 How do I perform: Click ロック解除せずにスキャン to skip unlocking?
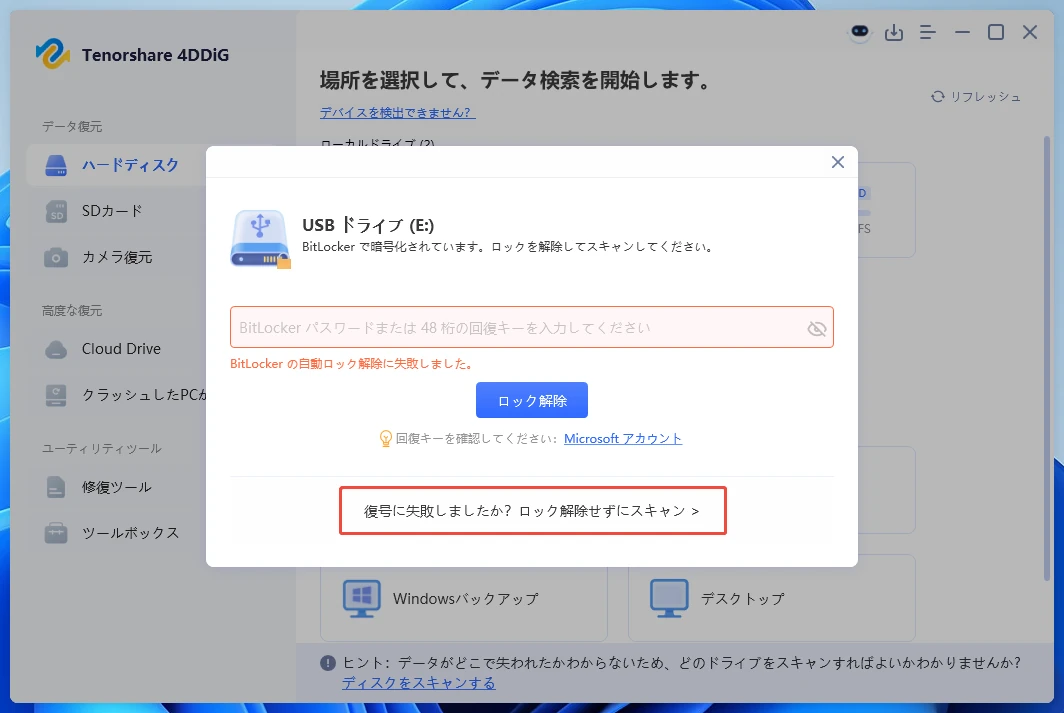tap(532, 510)
